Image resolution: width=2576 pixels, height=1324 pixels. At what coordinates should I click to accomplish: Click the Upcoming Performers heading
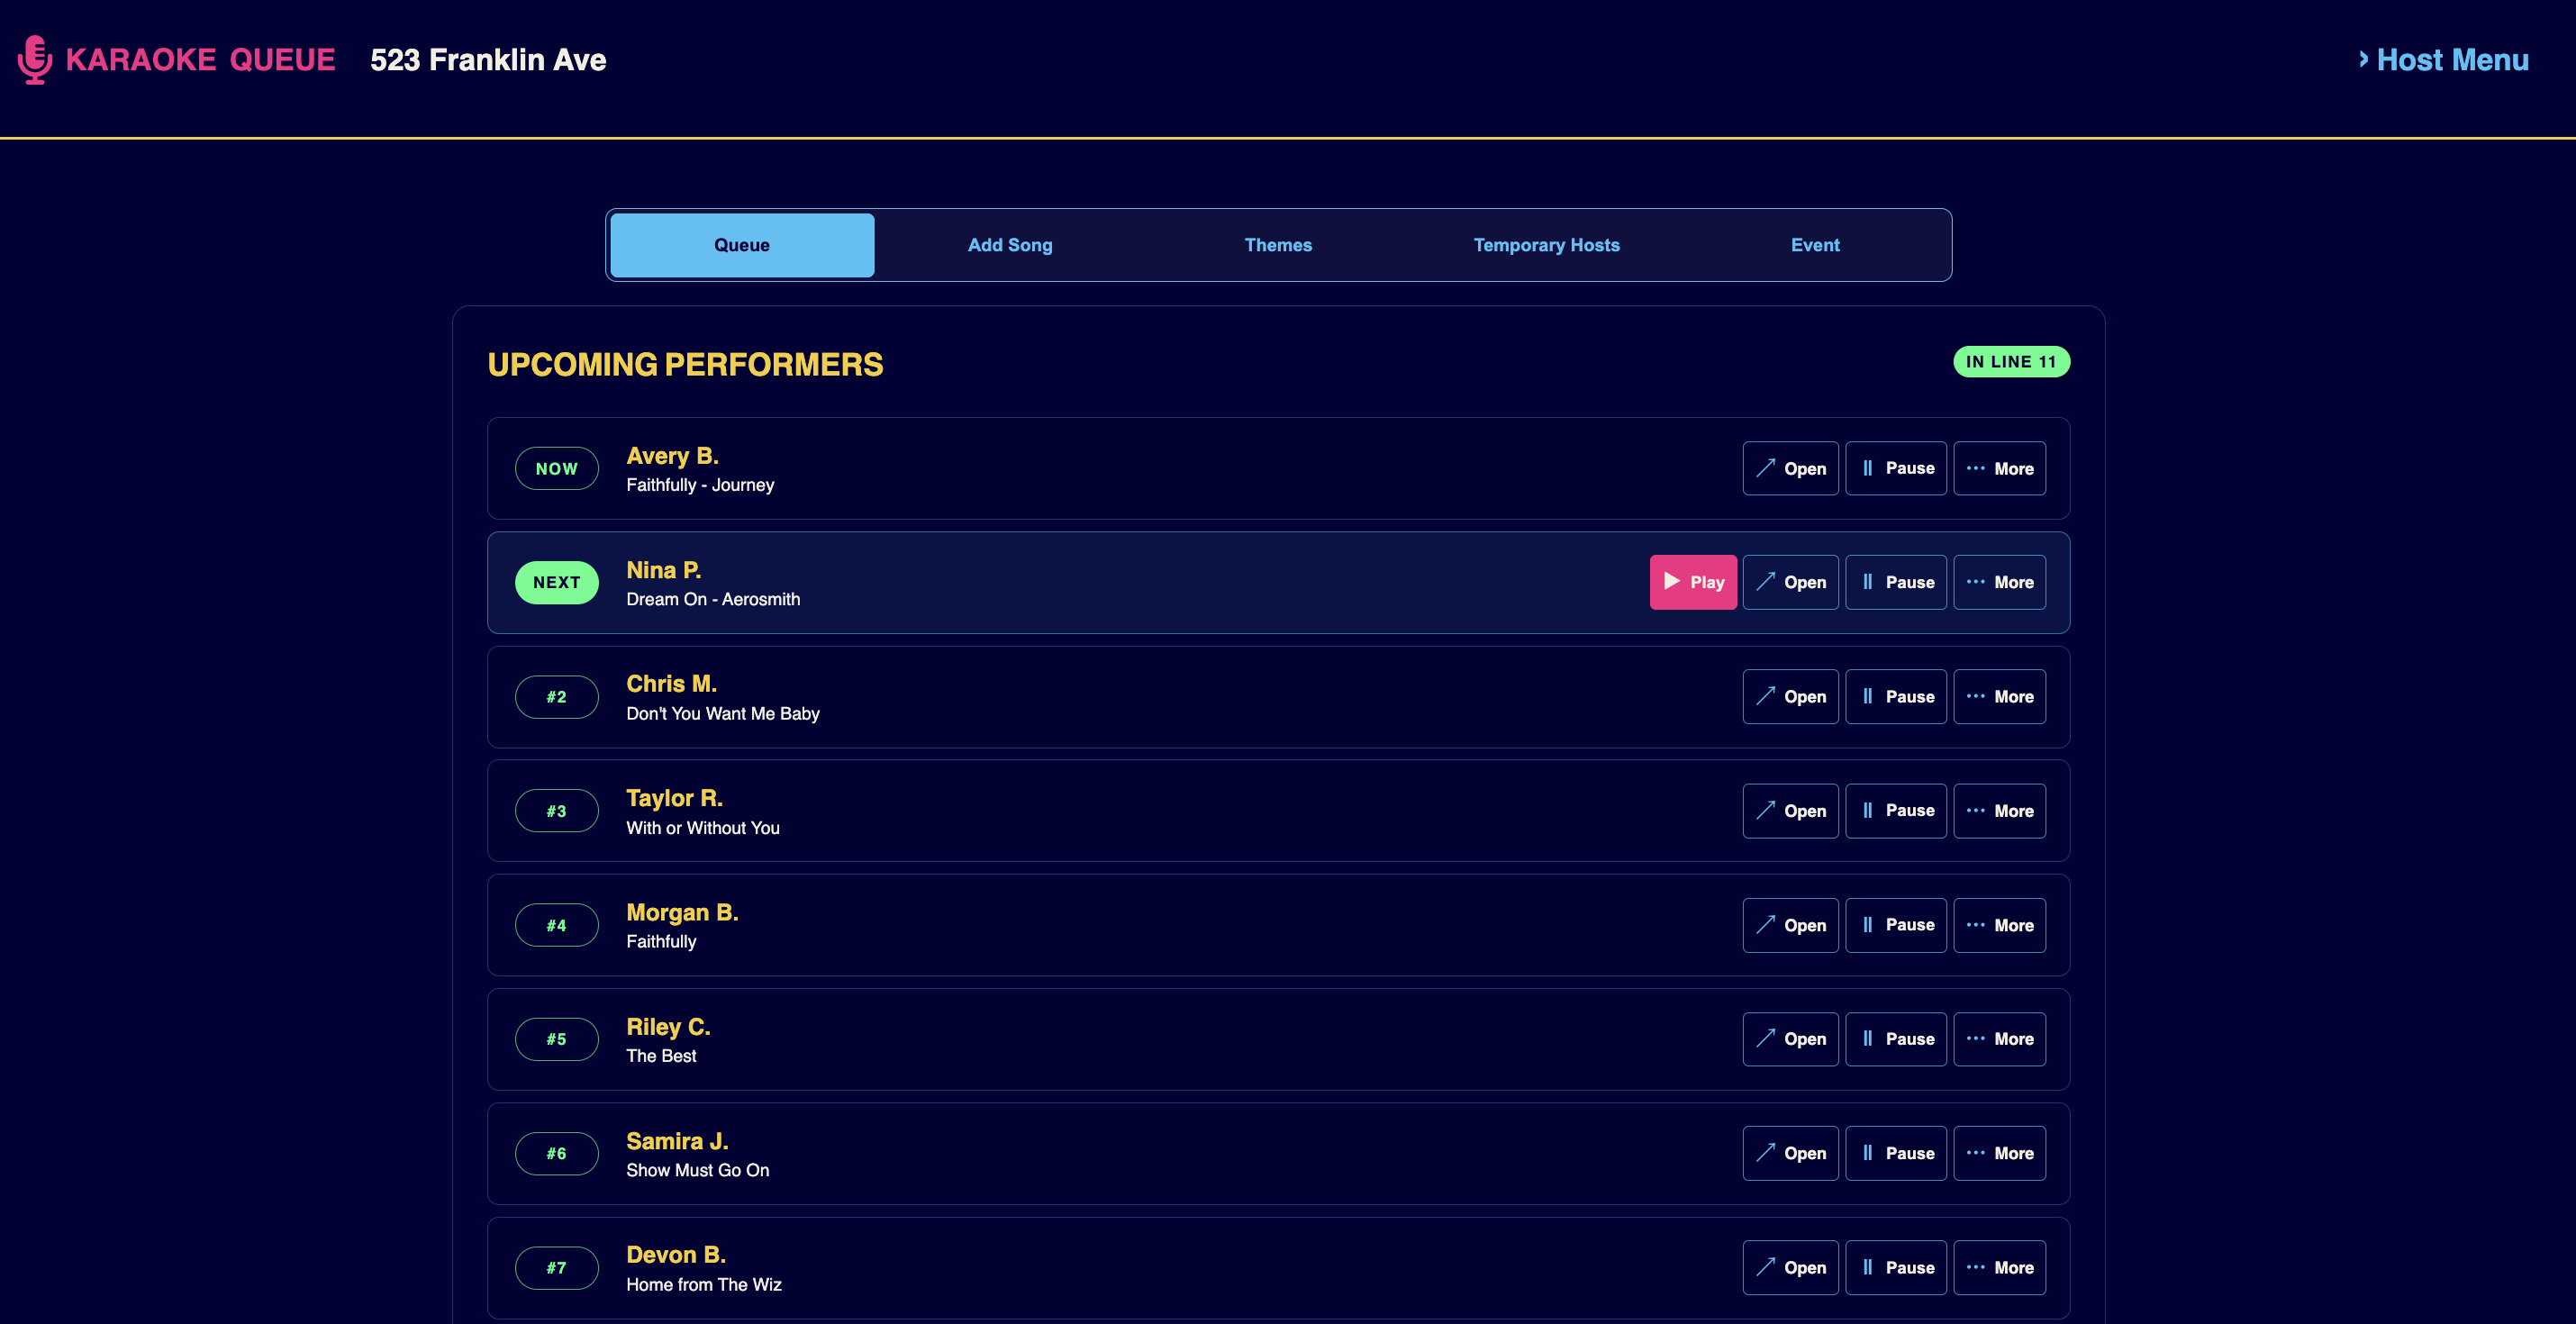tap(685, 364)
